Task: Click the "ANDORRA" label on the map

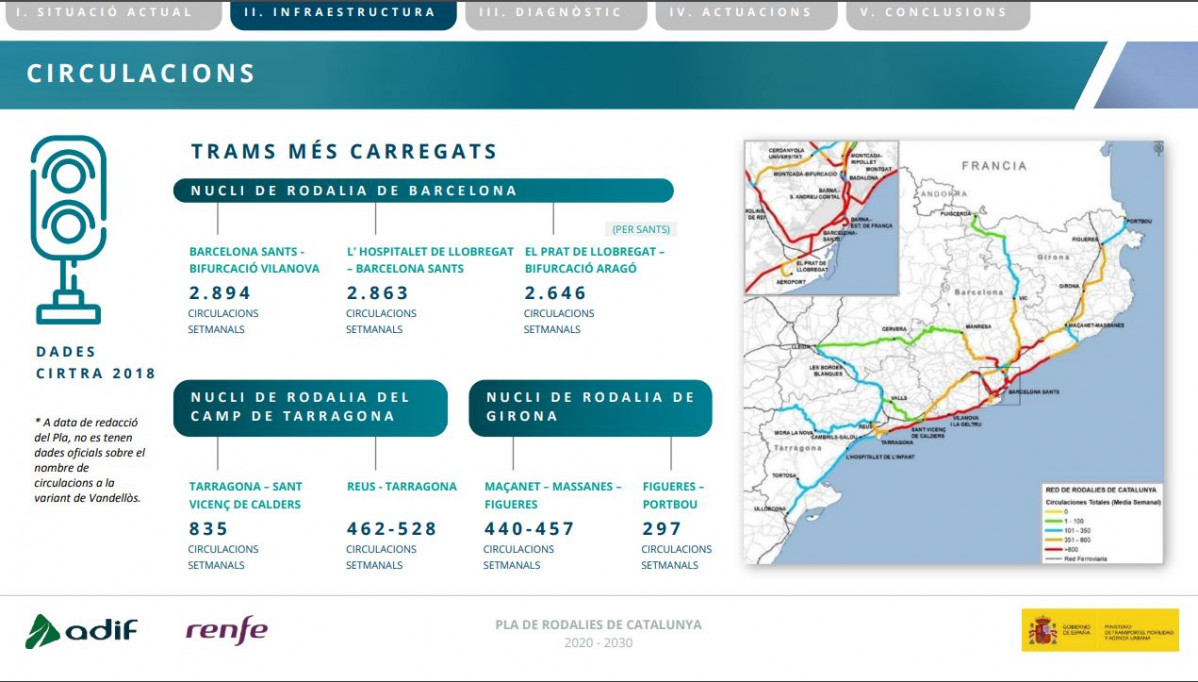Action: (x=944, y=194)
